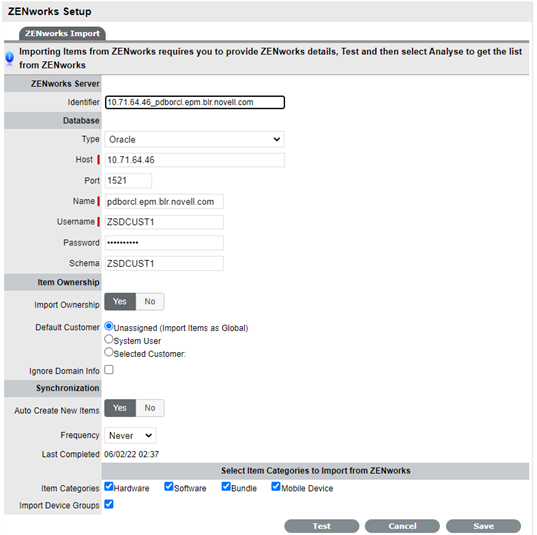Open the database Type dropdown showing Oracle
This screenshot has width=537, height=535.
[x=194, y=139]
